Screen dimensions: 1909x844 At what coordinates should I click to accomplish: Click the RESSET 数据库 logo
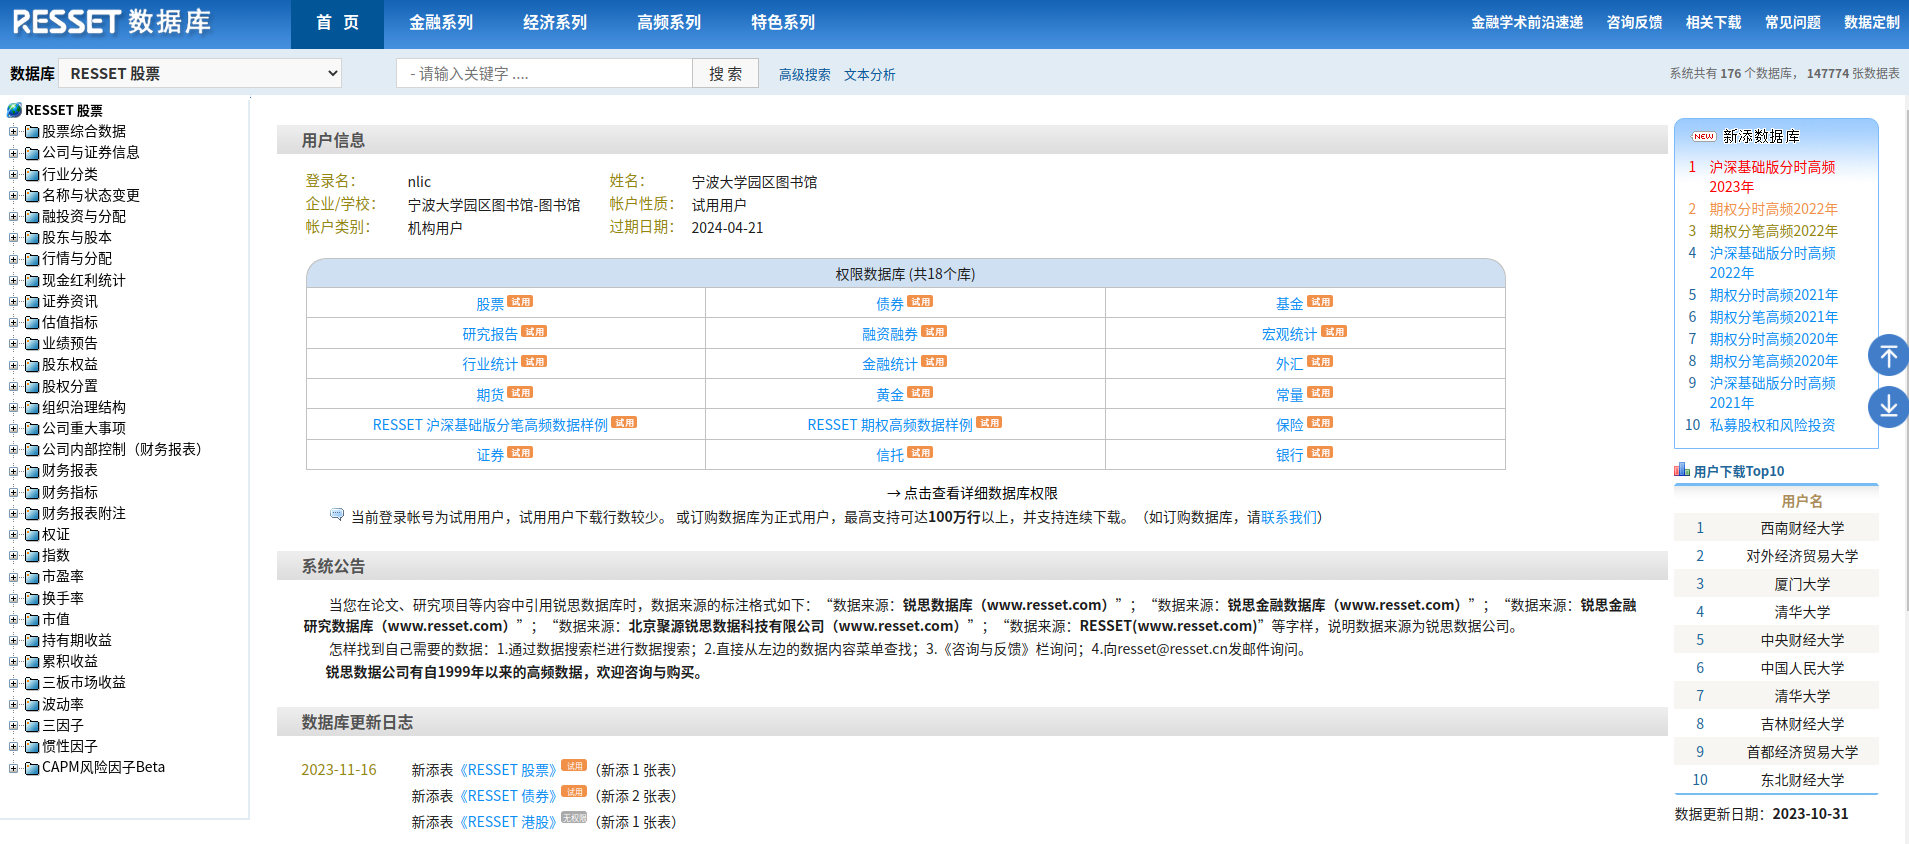111,22
